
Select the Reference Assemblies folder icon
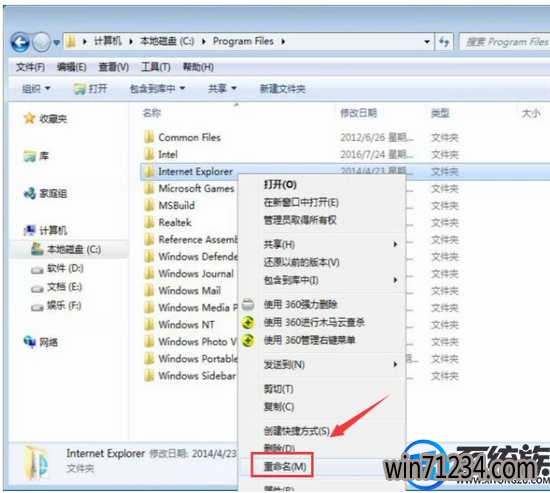coord(149,239)
